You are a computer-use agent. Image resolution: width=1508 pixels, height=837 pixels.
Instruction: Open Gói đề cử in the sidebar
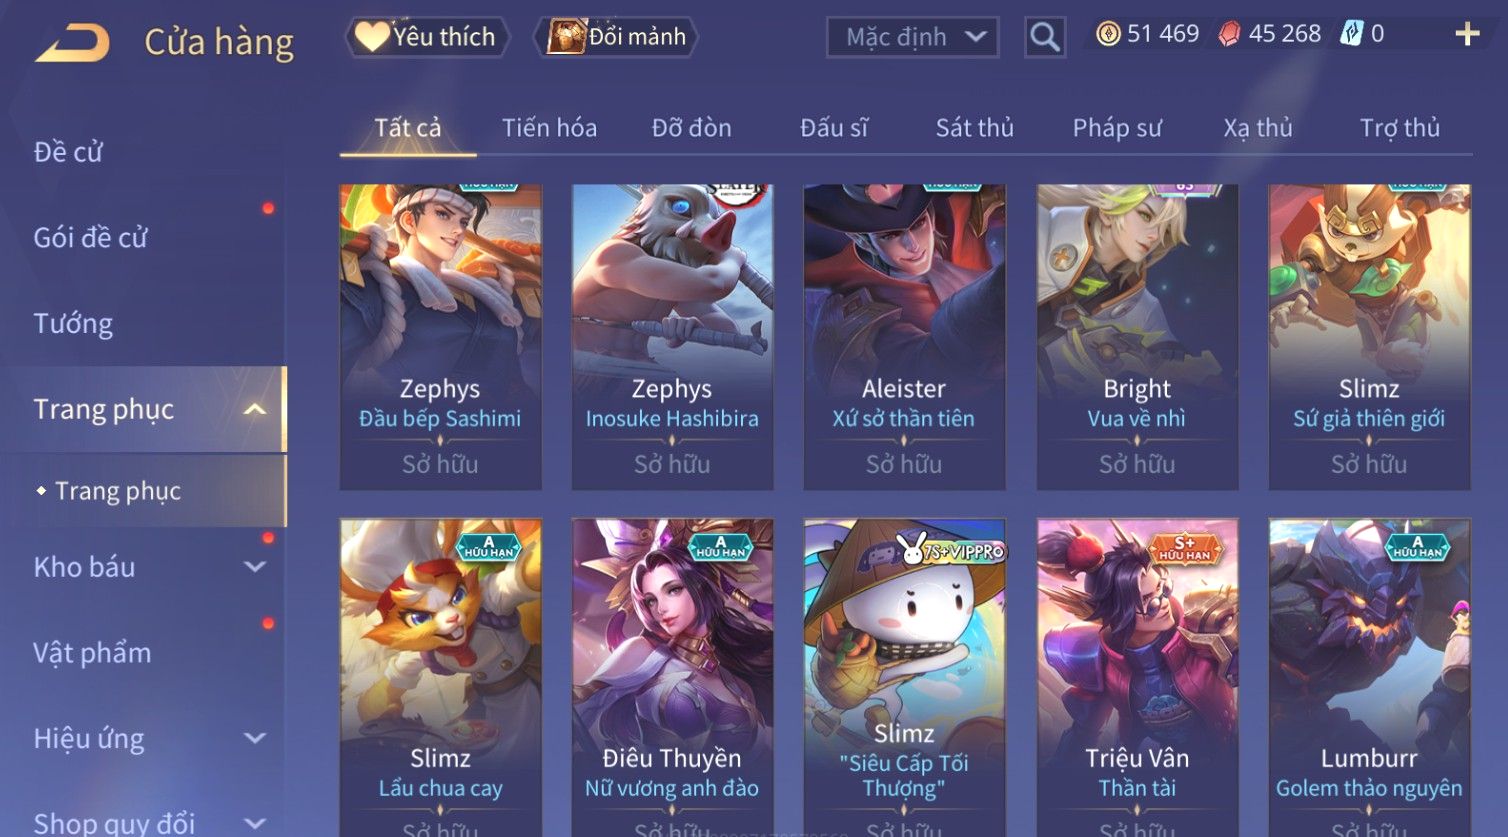90,238
